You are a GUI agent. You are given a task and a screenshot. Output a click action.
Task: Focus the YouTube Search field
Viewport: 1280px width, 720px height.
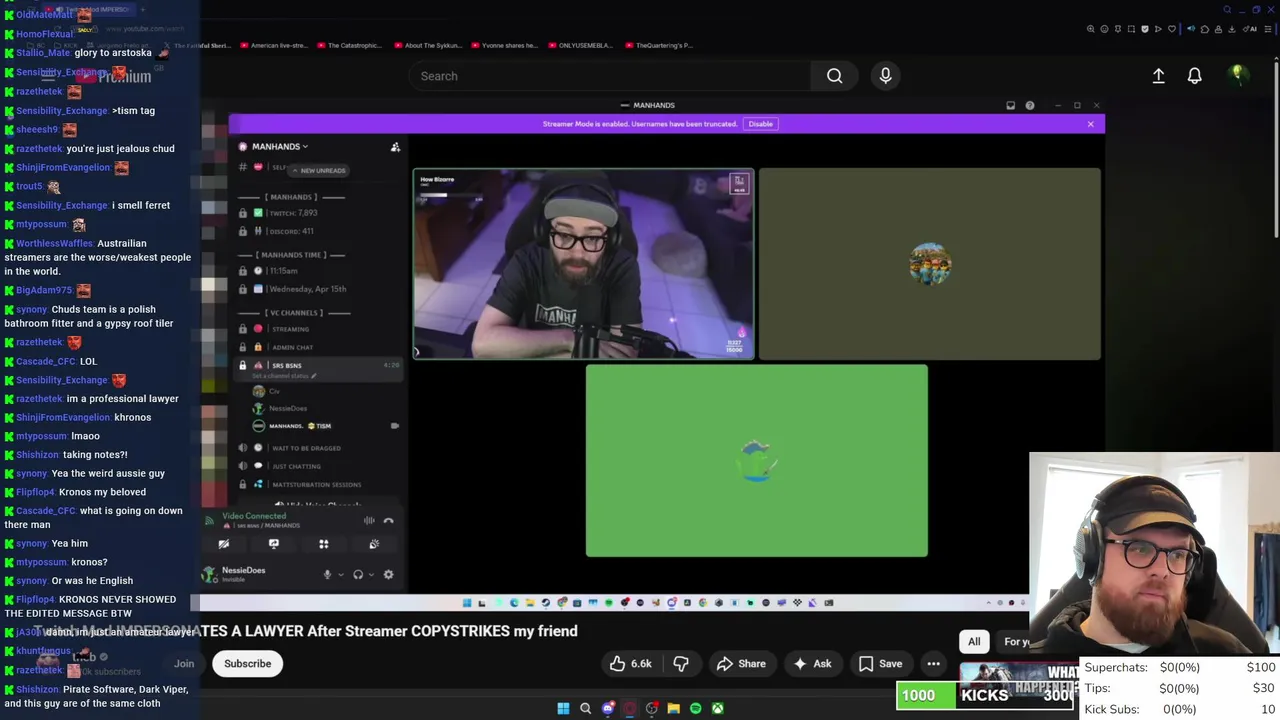click(610, 76)
